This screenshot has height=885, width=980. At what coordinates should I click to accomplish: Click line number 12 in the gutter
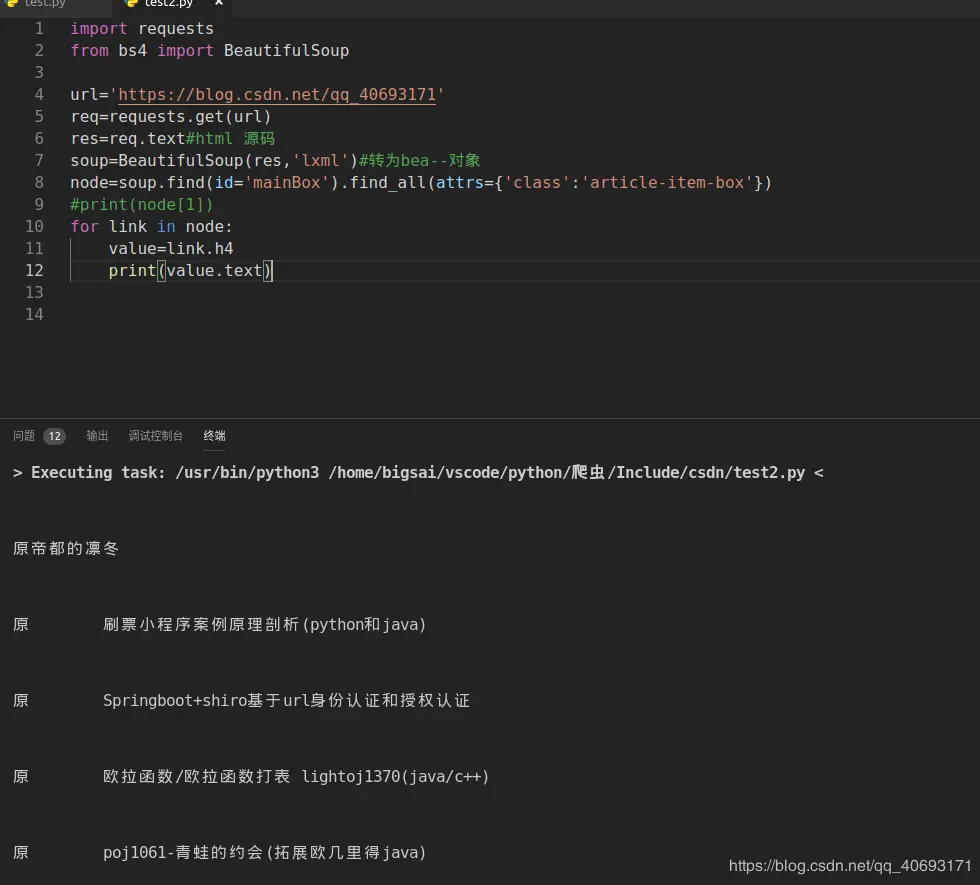tap(34, 271)
